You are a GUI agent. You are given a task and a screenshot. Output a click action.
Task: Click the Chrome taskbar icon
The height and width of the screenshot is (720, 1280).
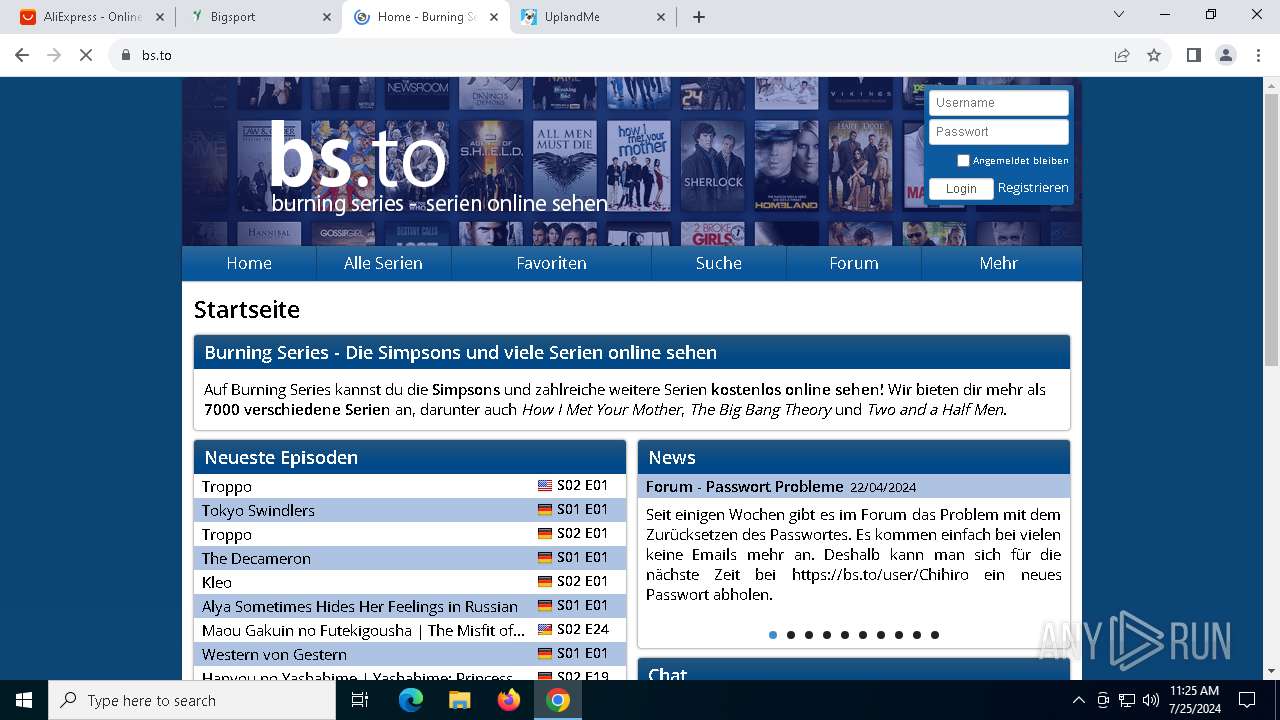(558, 700)
